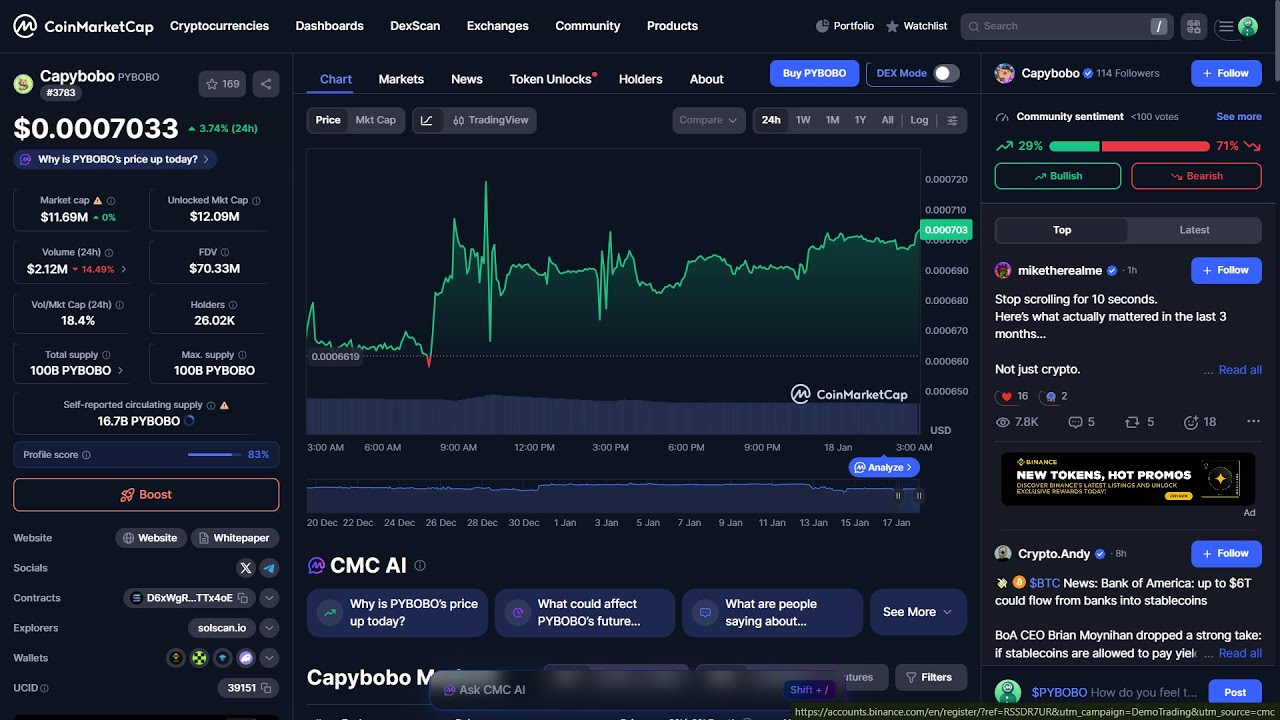Click the CoinMarketCap logo
This screenshot has width=1280, height=720.
coord(83,26)
